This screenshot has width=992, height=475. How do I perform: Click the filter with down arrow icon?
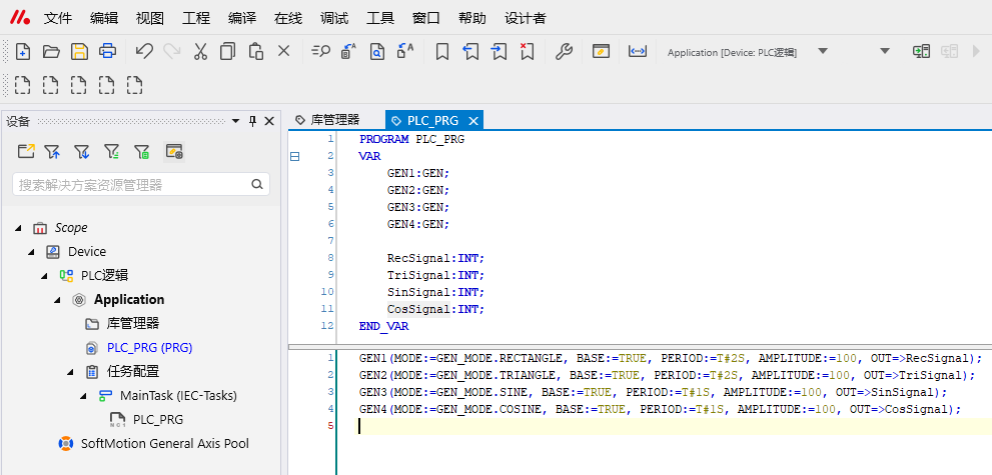[82, 151]
